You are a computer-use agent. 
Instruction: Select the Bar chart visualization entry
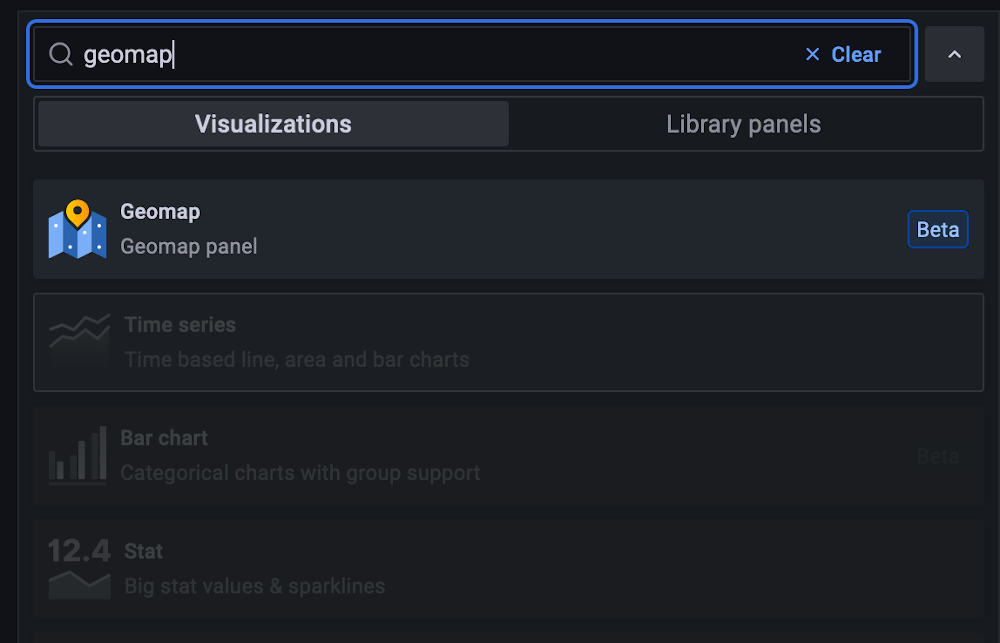[500, 455]
